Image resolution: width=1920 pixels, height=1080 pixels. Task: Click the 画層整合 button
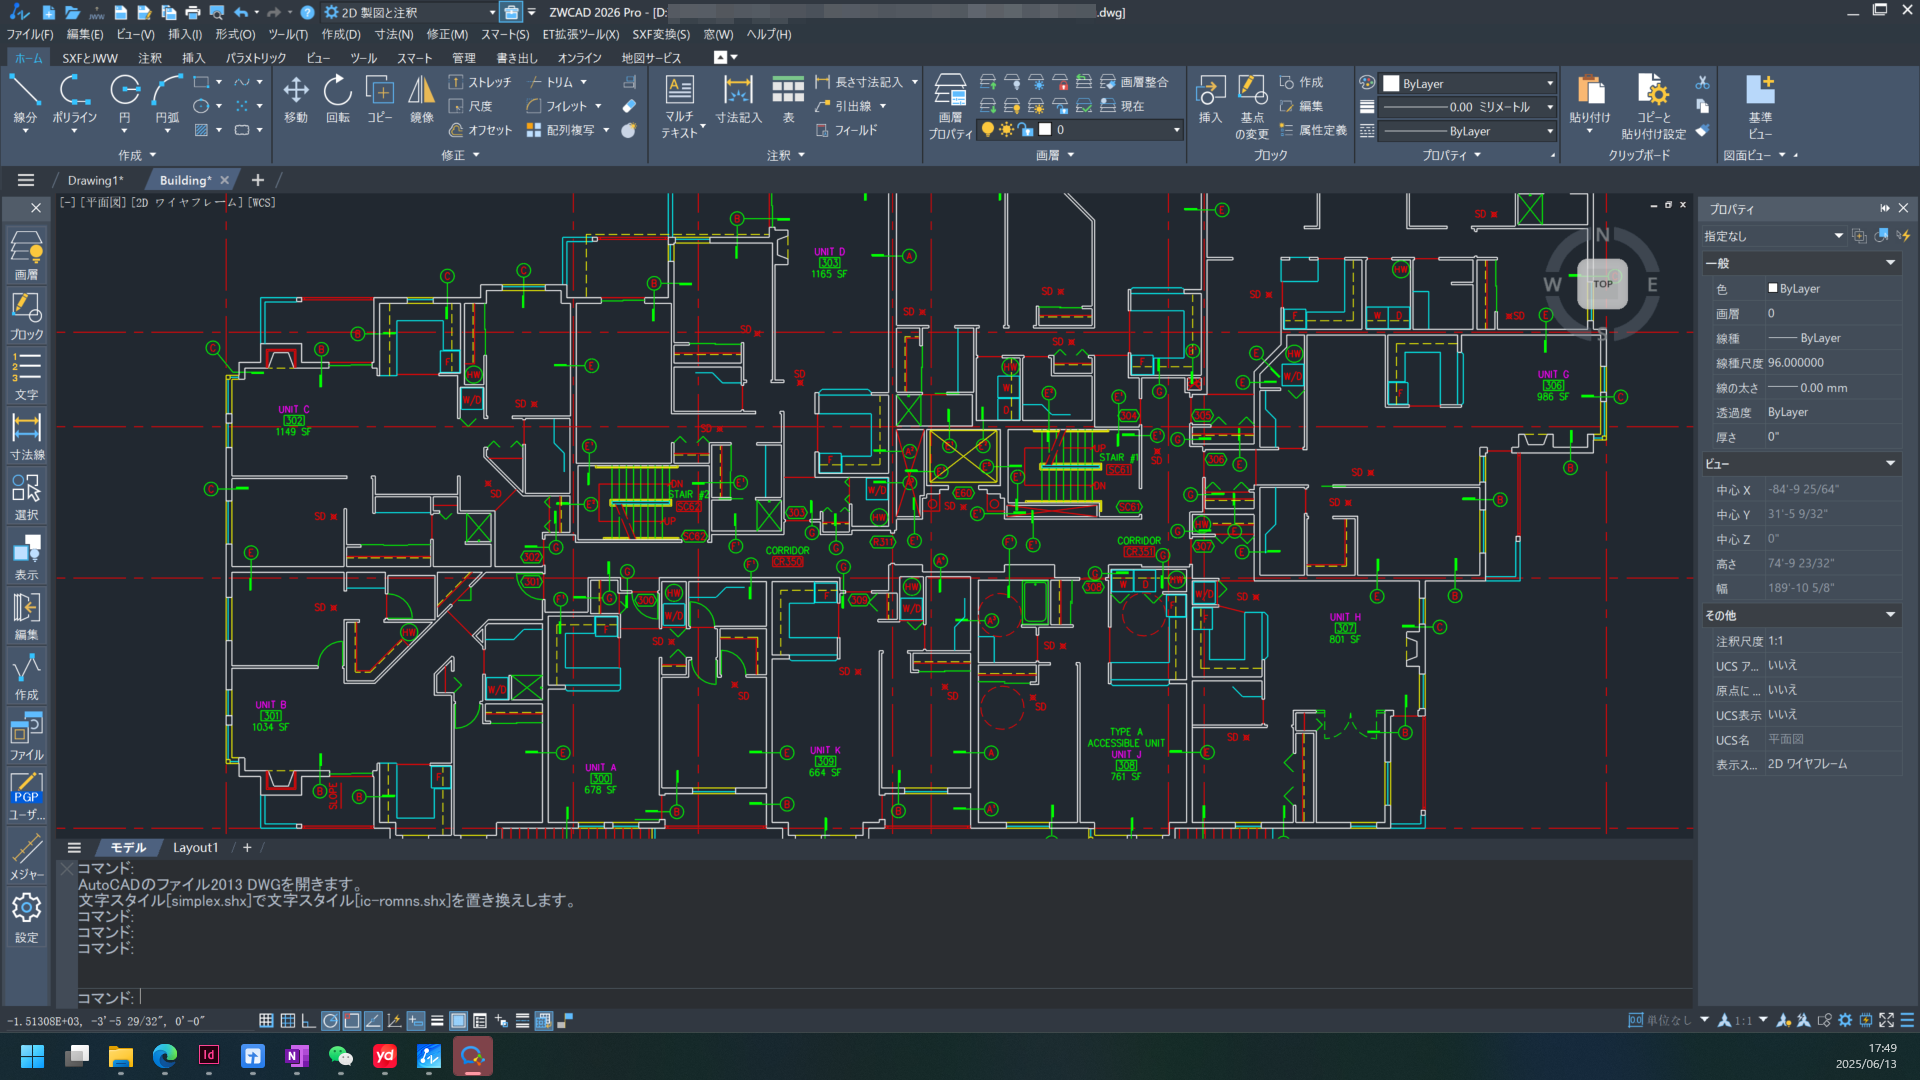click(1135, 82)
